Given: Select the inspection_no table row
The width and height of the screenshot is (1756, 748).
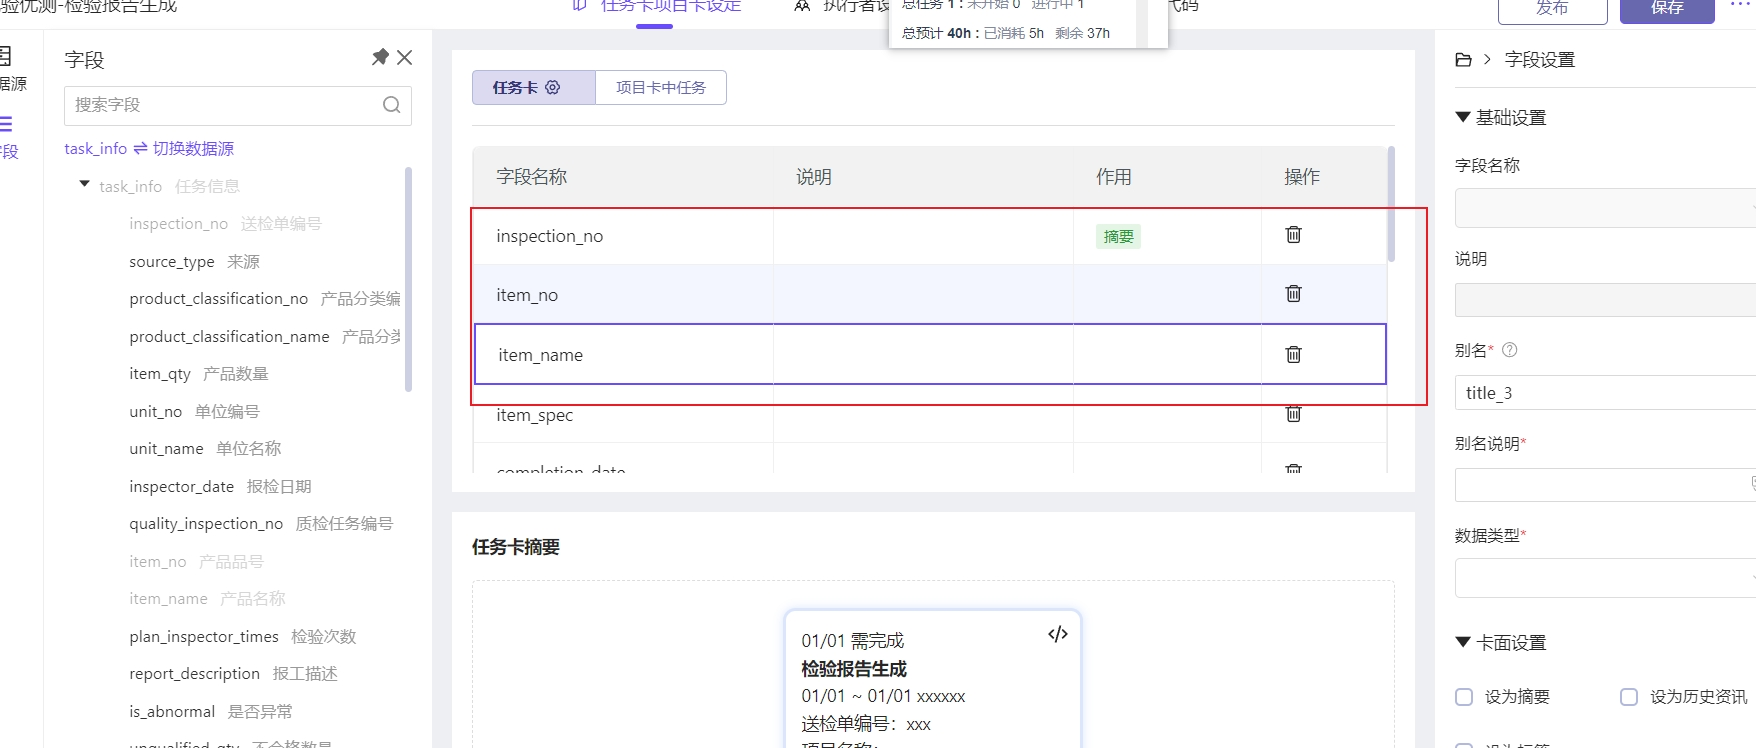Looking at the screenshot, I should (x=930, y=236).
